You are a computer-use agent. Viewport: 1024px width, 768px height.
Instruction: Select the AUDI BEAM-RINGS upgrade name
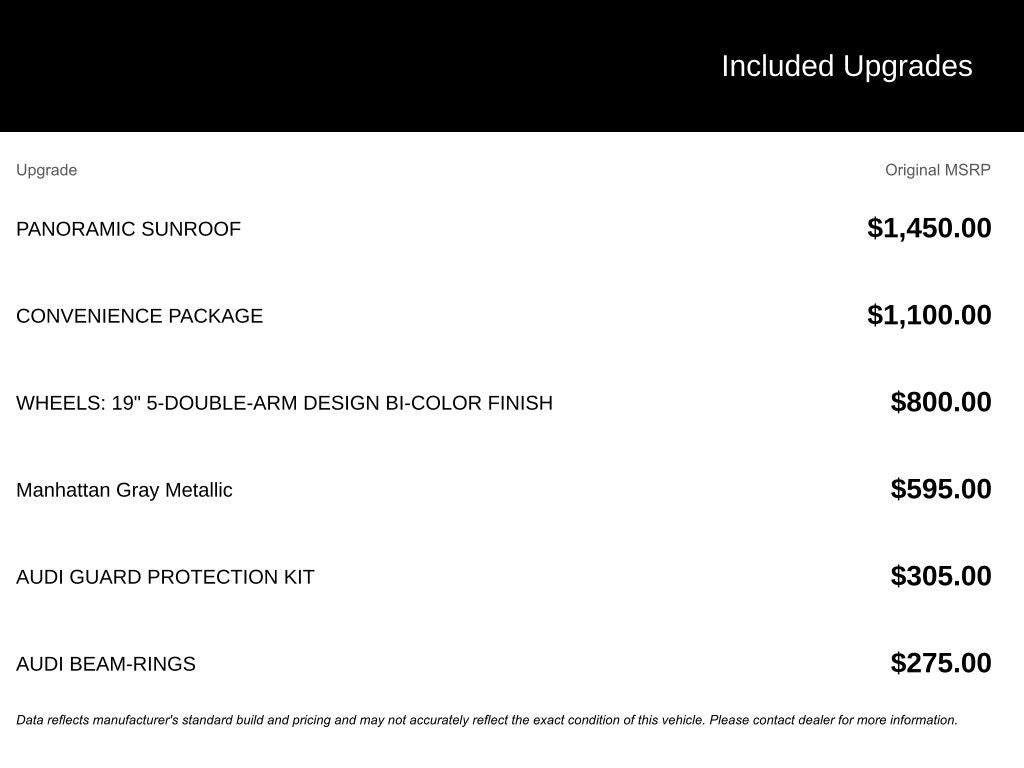click(106, 664)
